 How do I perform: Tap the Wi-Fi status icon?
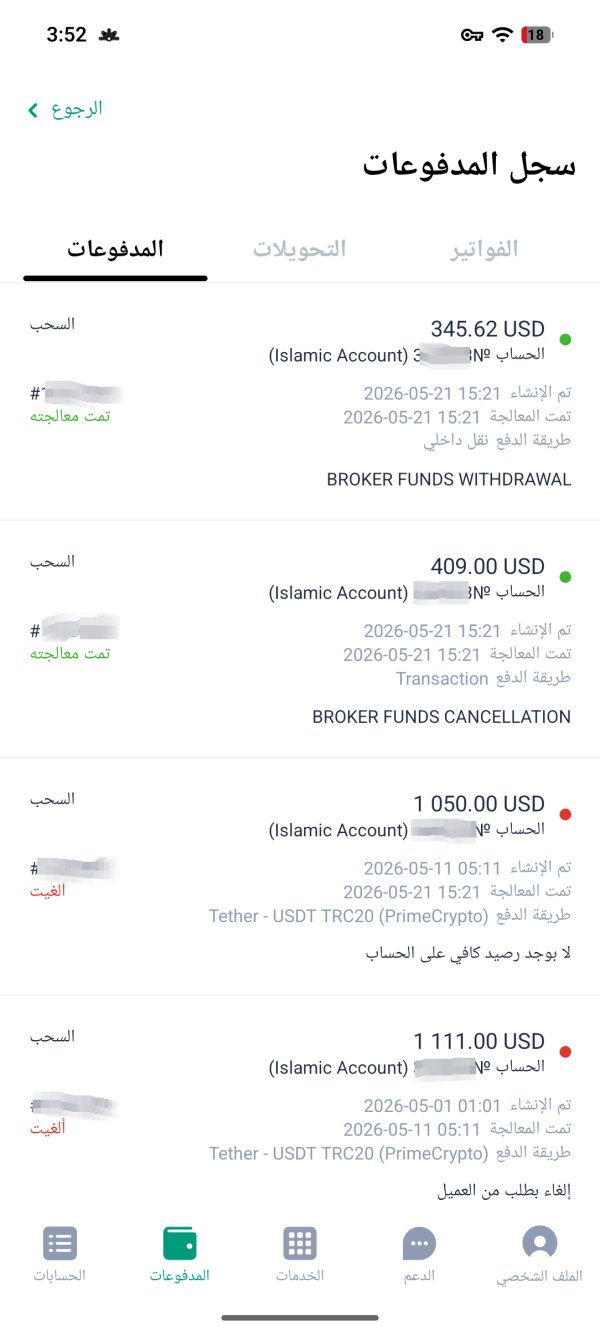tap(503, 35)
